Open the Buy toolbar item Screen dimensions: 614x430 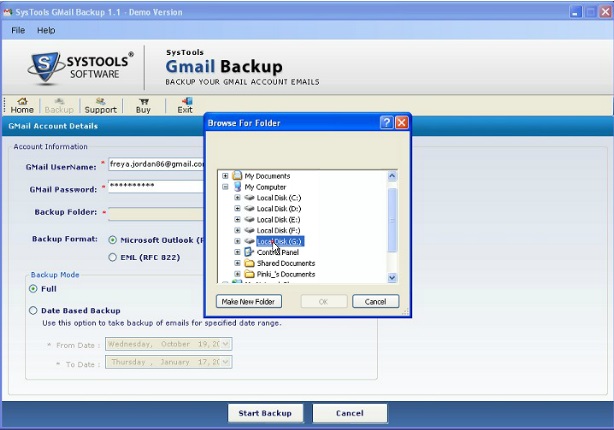pos(143,106)
